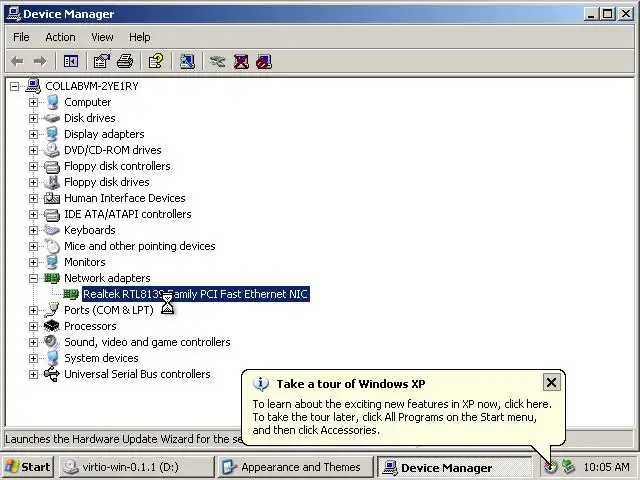Select the Monitors label
Screen dimensions: 640x480
click(84, 262)
